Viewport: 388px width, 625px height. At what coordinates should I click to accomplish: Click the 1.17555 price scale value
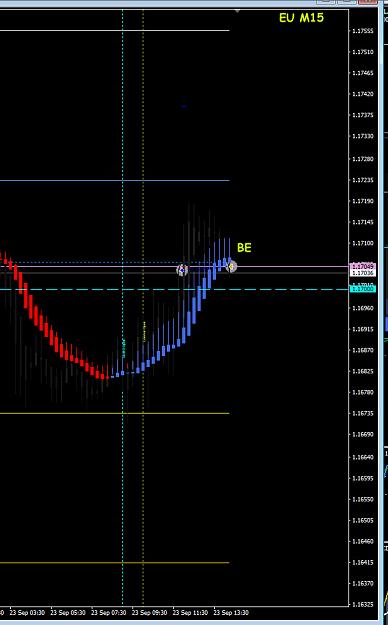coord(363,31)
